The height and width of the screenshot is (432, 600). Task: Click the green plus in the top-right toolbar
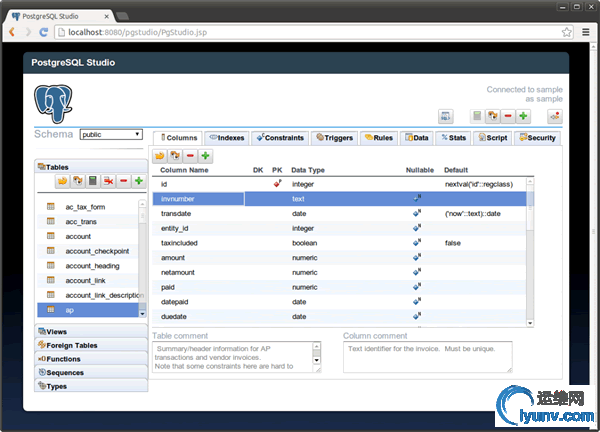523,116
